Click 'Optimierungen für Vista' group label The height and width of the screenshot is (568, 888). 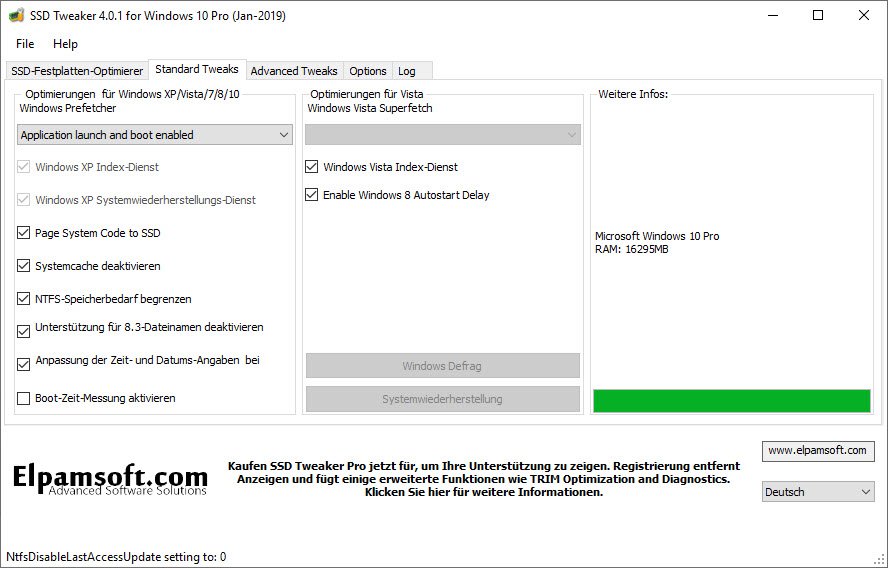(366, 94)
